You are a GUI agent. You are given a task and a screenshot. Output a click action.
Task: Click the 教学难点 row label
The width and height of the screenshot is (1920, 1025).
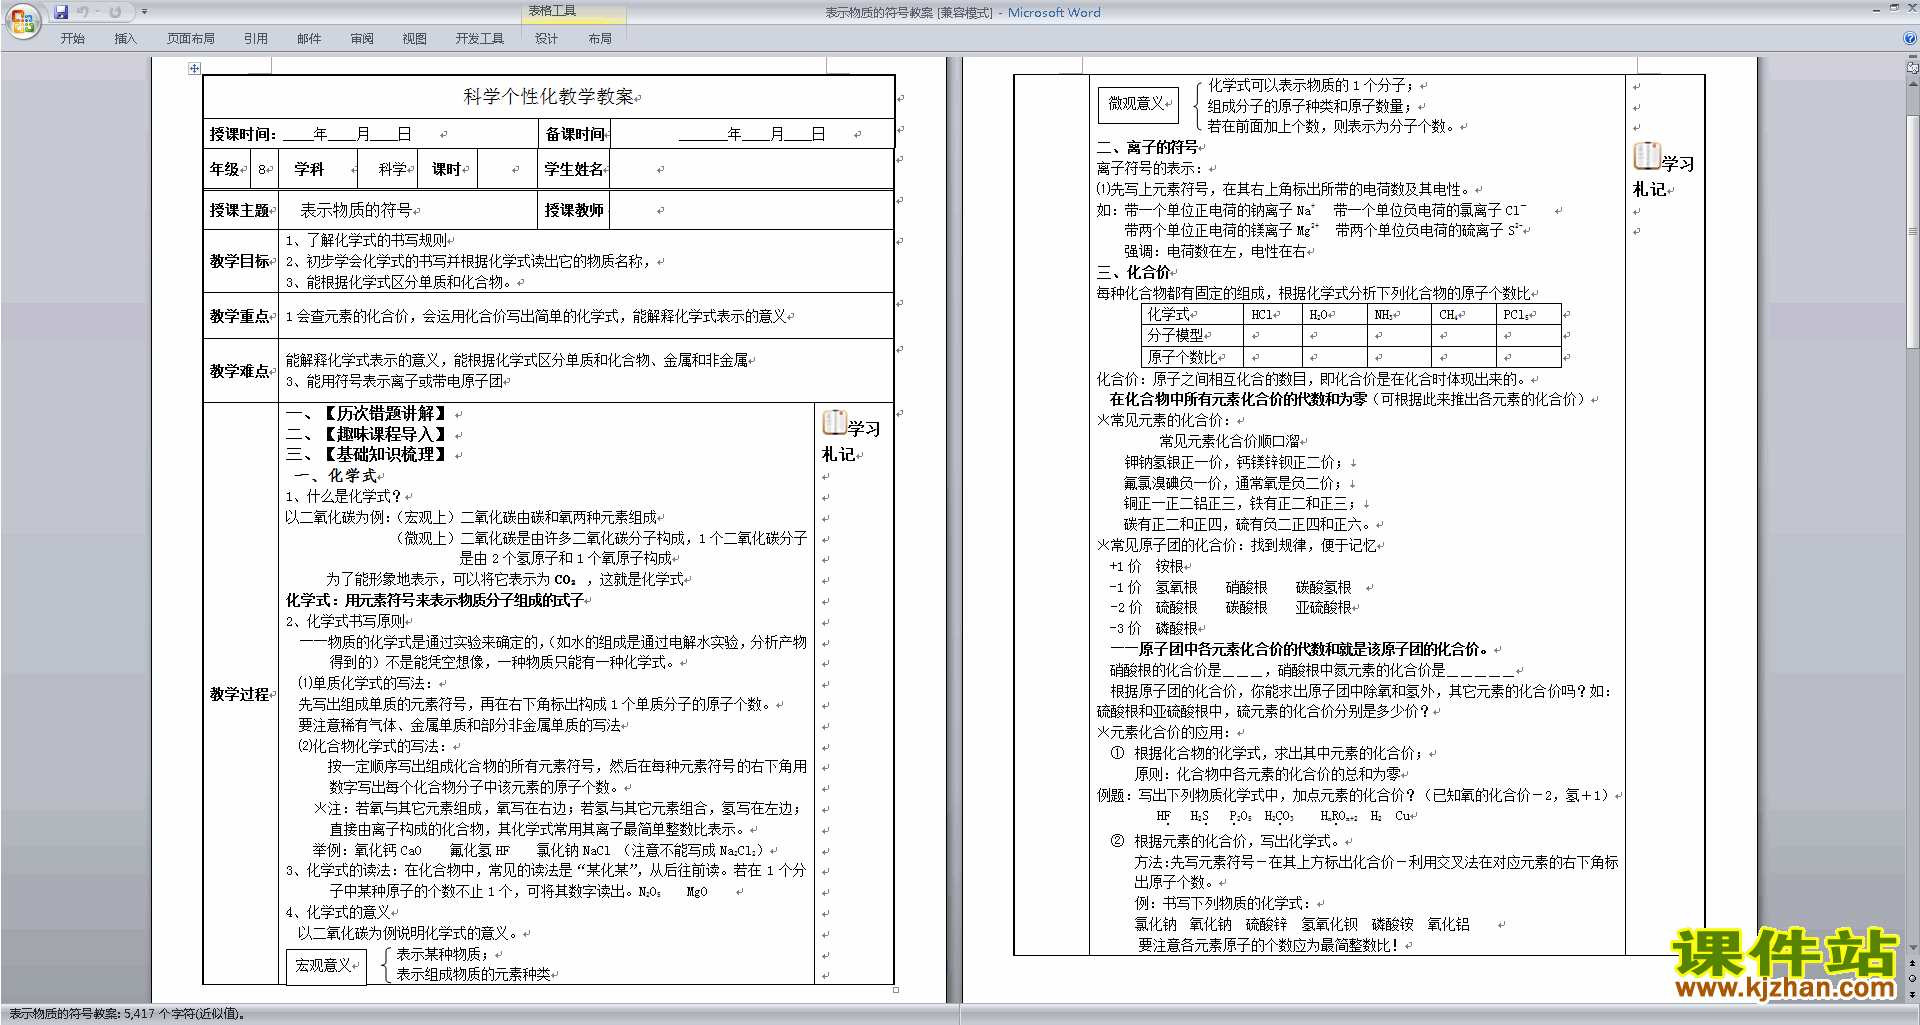pyautogui.click(x=240, y=371)
